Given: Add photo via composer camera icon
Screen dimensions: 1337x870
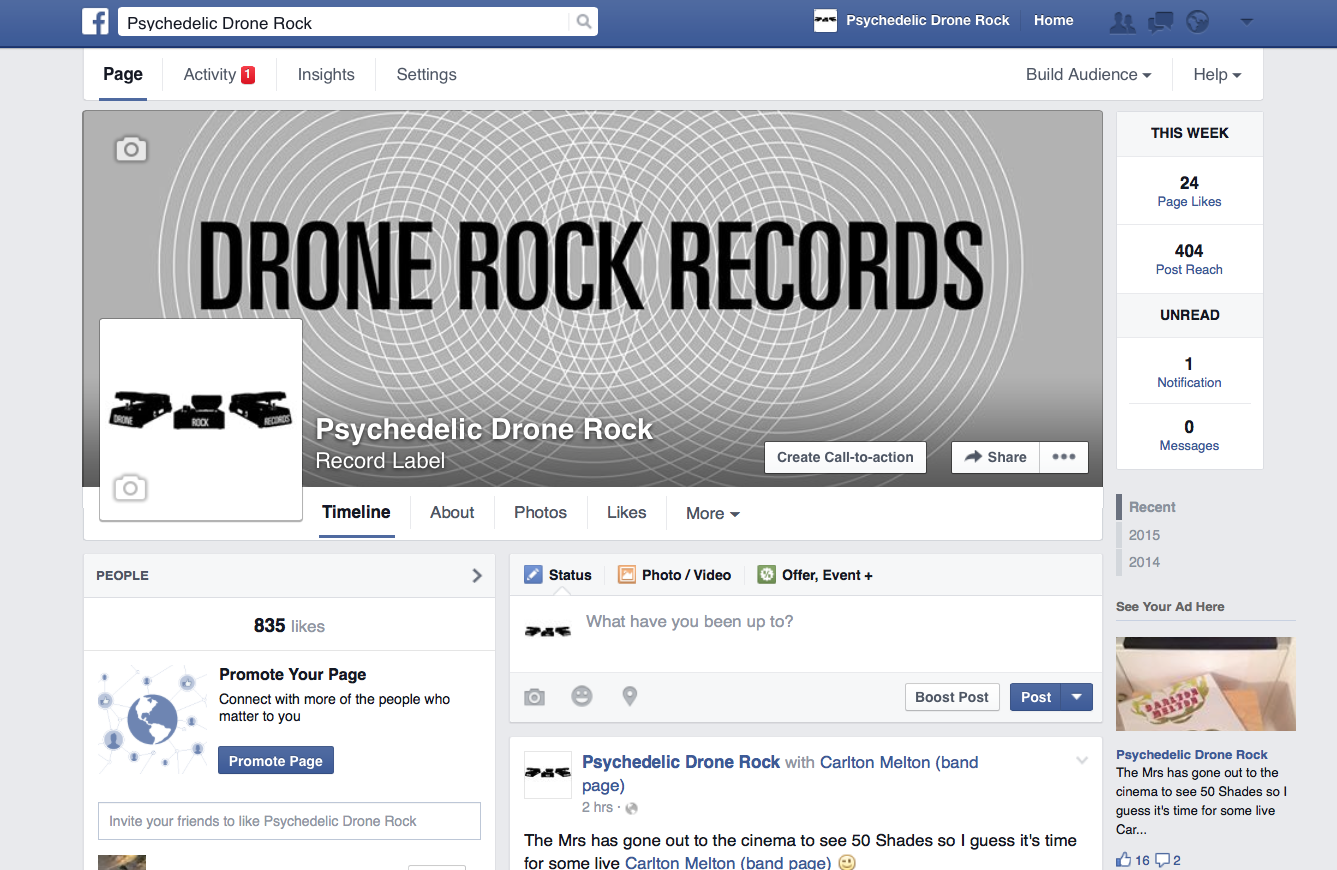Looking at the screenshot, I should click(535, 697).
